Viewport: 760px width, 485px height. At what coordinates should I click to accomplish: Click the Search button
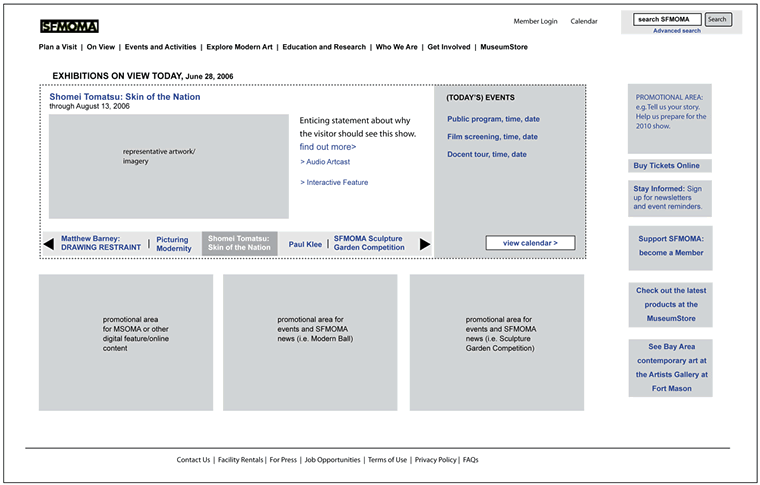coord(718,19)
